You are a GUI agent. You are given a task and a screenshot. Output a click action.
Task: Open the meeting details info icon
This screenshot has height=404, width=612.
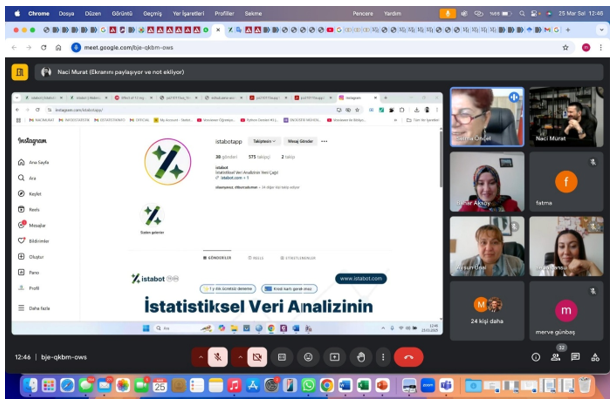(536, 357)
